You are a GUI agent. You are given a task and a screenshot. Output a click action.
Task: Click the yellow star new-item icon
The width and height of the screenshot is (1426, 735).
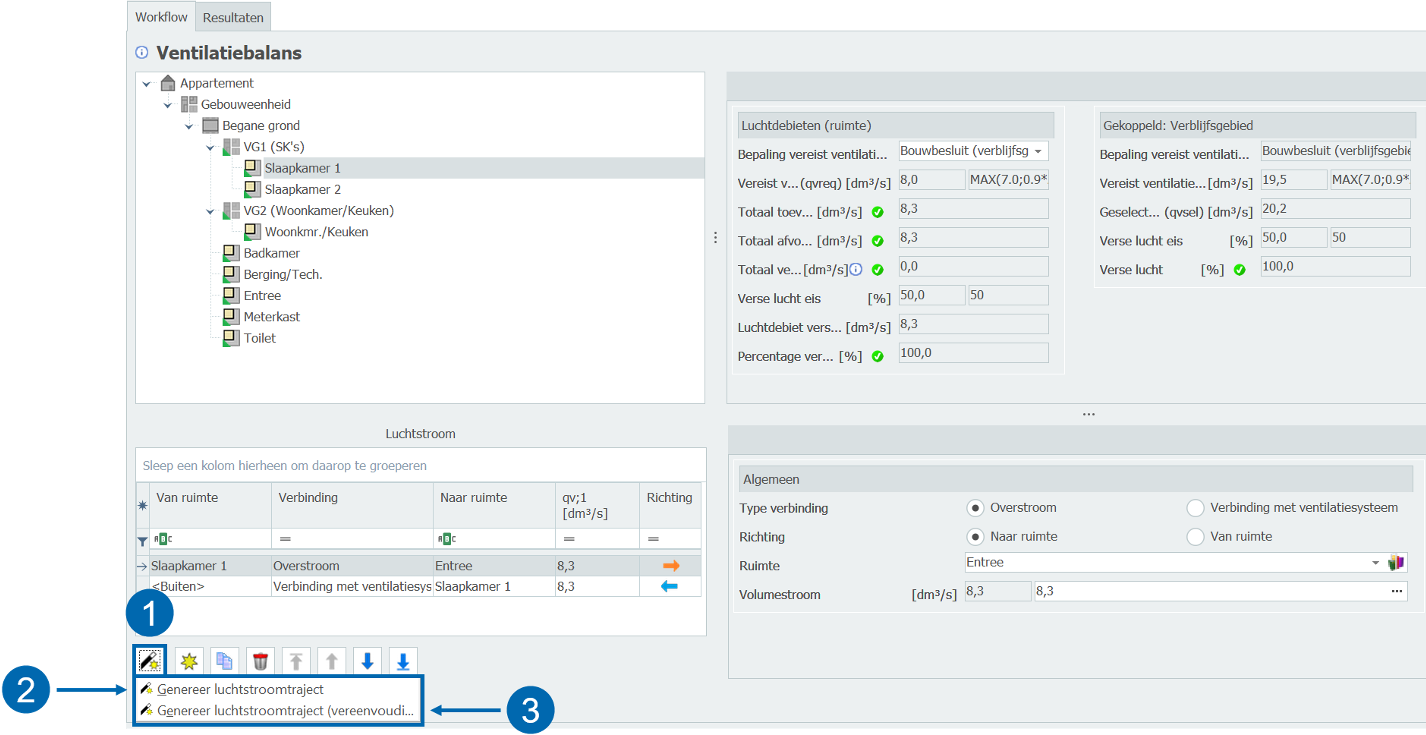pyautogui.click(x=188, y=661)
